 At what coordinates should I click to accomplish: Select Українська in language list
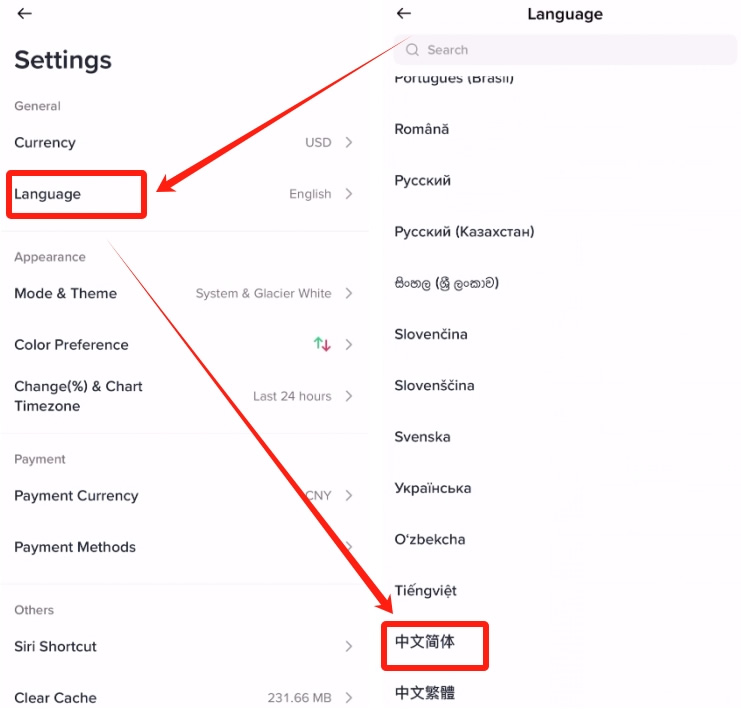pos(433,488)
